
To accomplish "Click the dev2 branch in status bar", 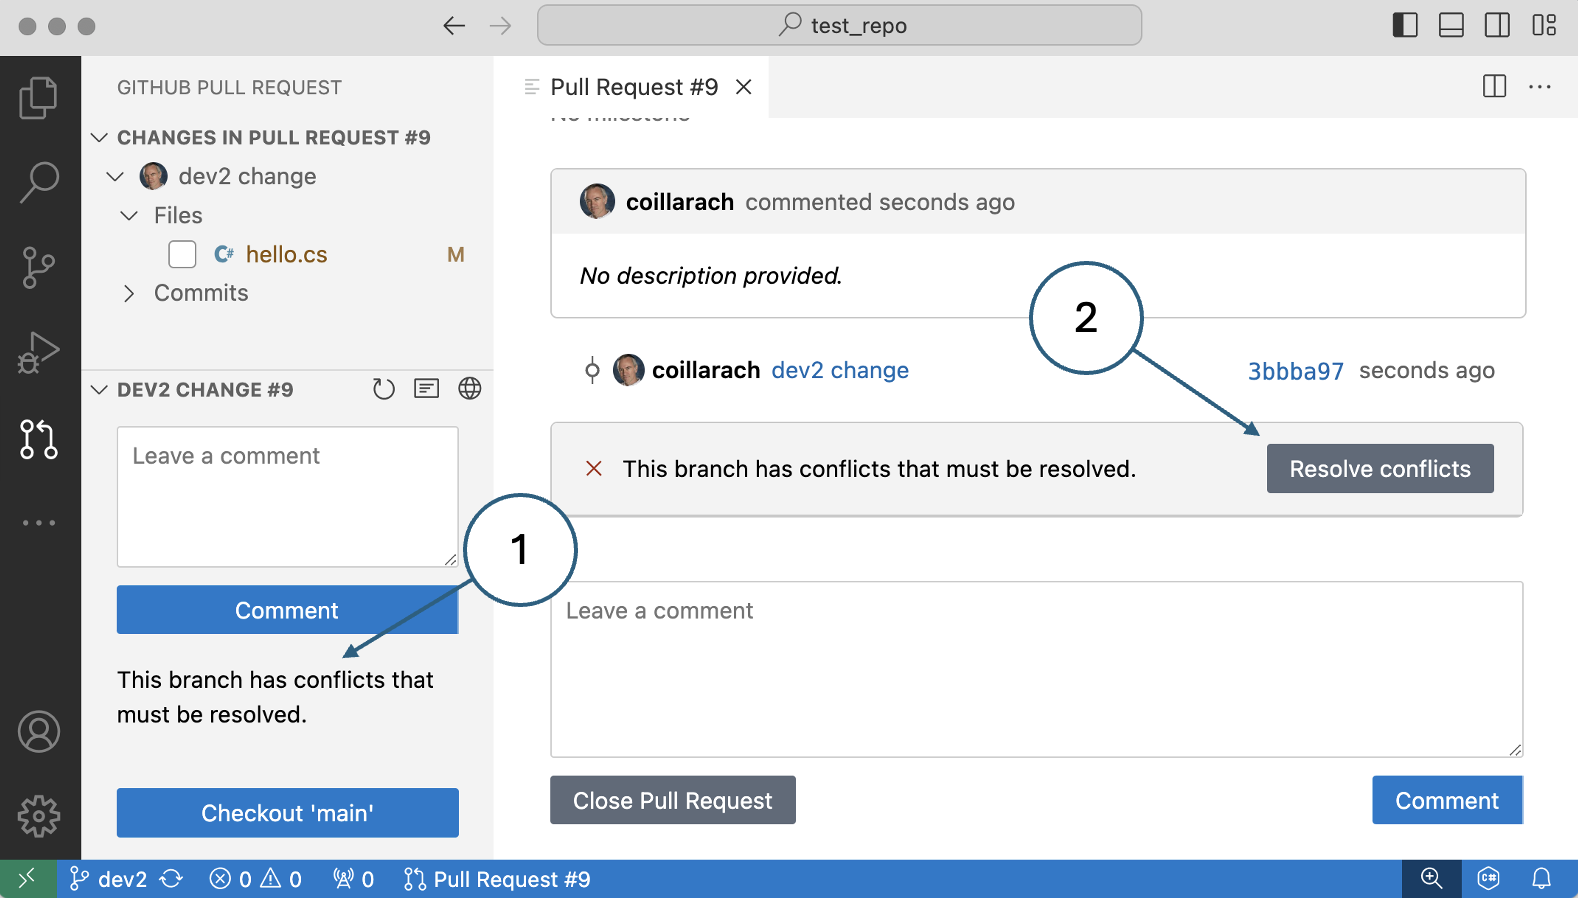I will click(x=109, y=879).
